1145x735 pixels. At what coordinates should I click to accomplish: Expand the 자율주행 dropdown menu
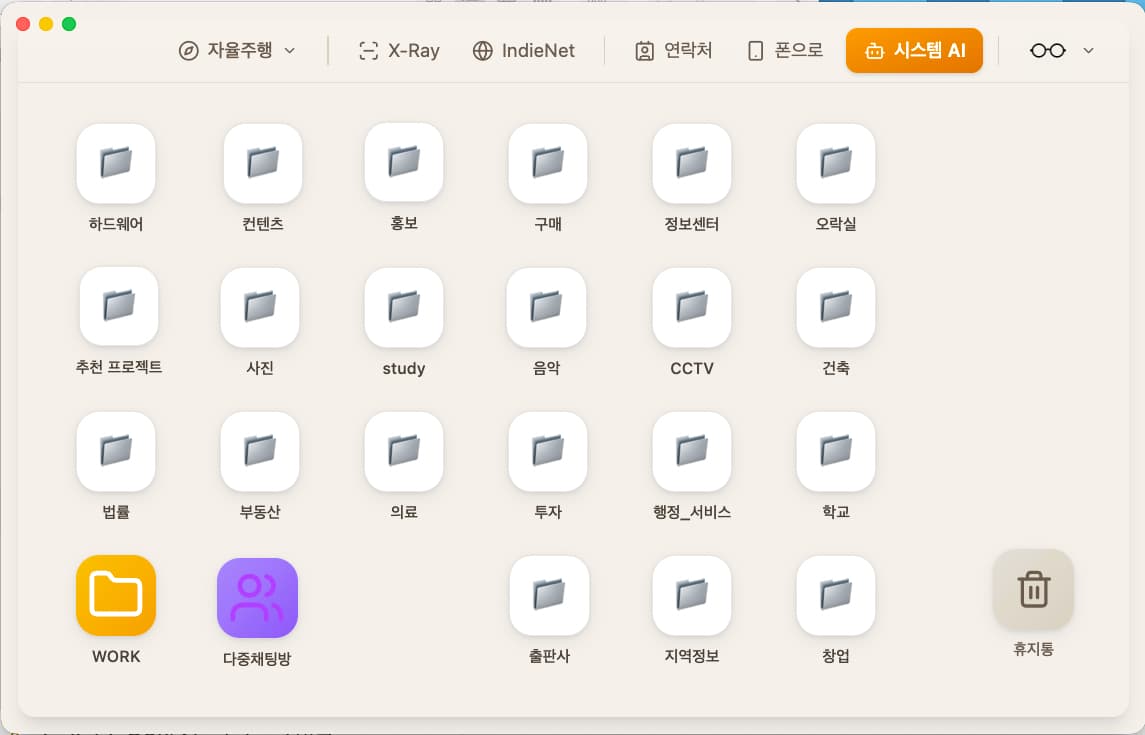click(x=237, y=50)
